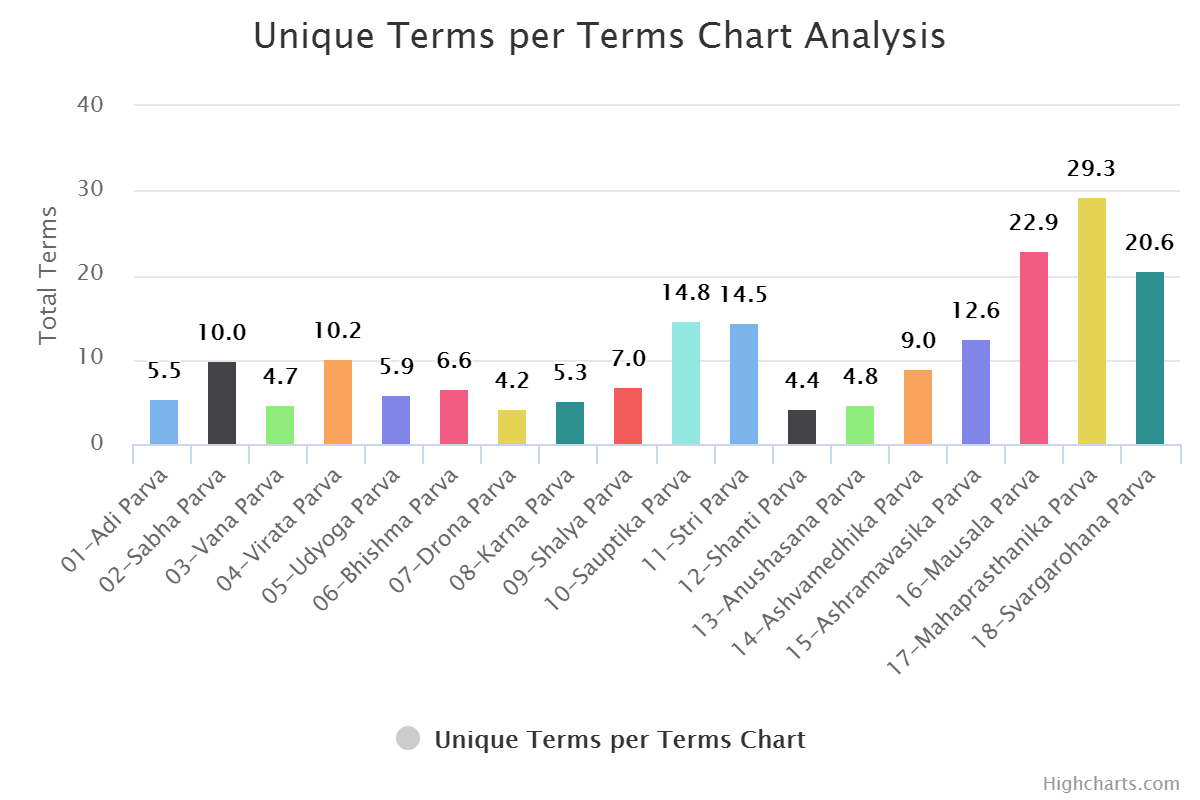The width and height of the screenshot is (1200, 800).
Task: Select the pink 16-Mausala Parva bar
Action: click(1034, 348)
